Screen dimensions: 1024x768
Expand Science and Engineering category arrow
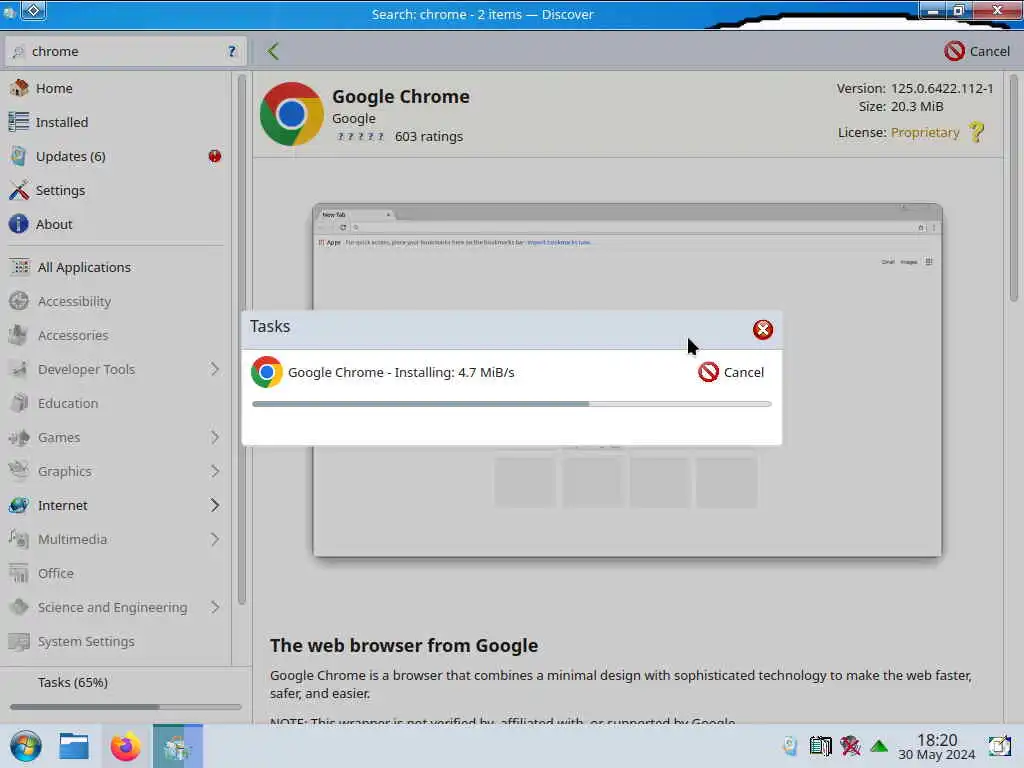click(x=214, y=607)
